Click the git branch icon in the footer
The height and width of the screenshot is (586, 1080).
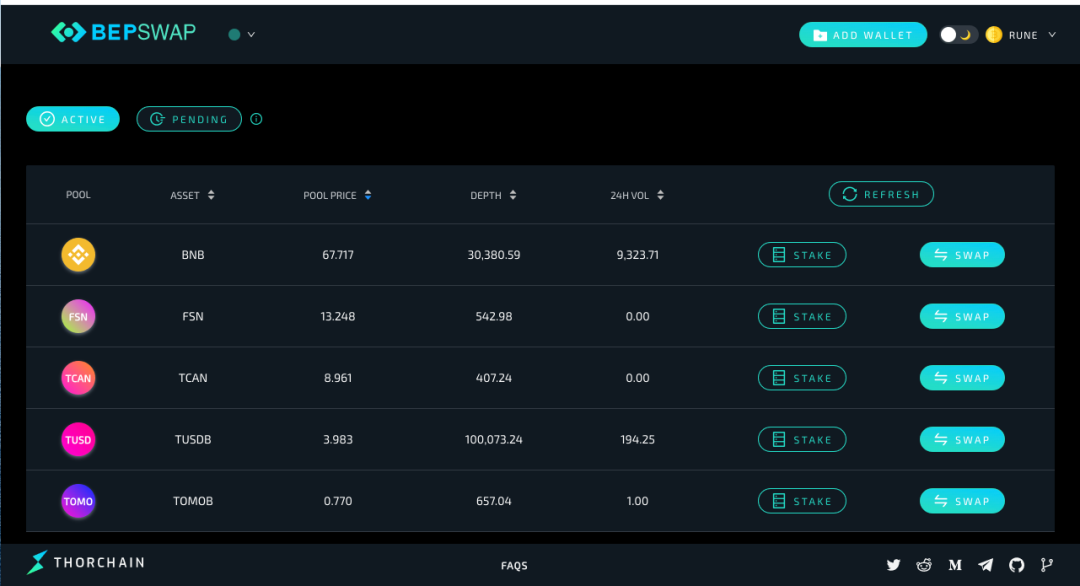[x=1047, y=565]
